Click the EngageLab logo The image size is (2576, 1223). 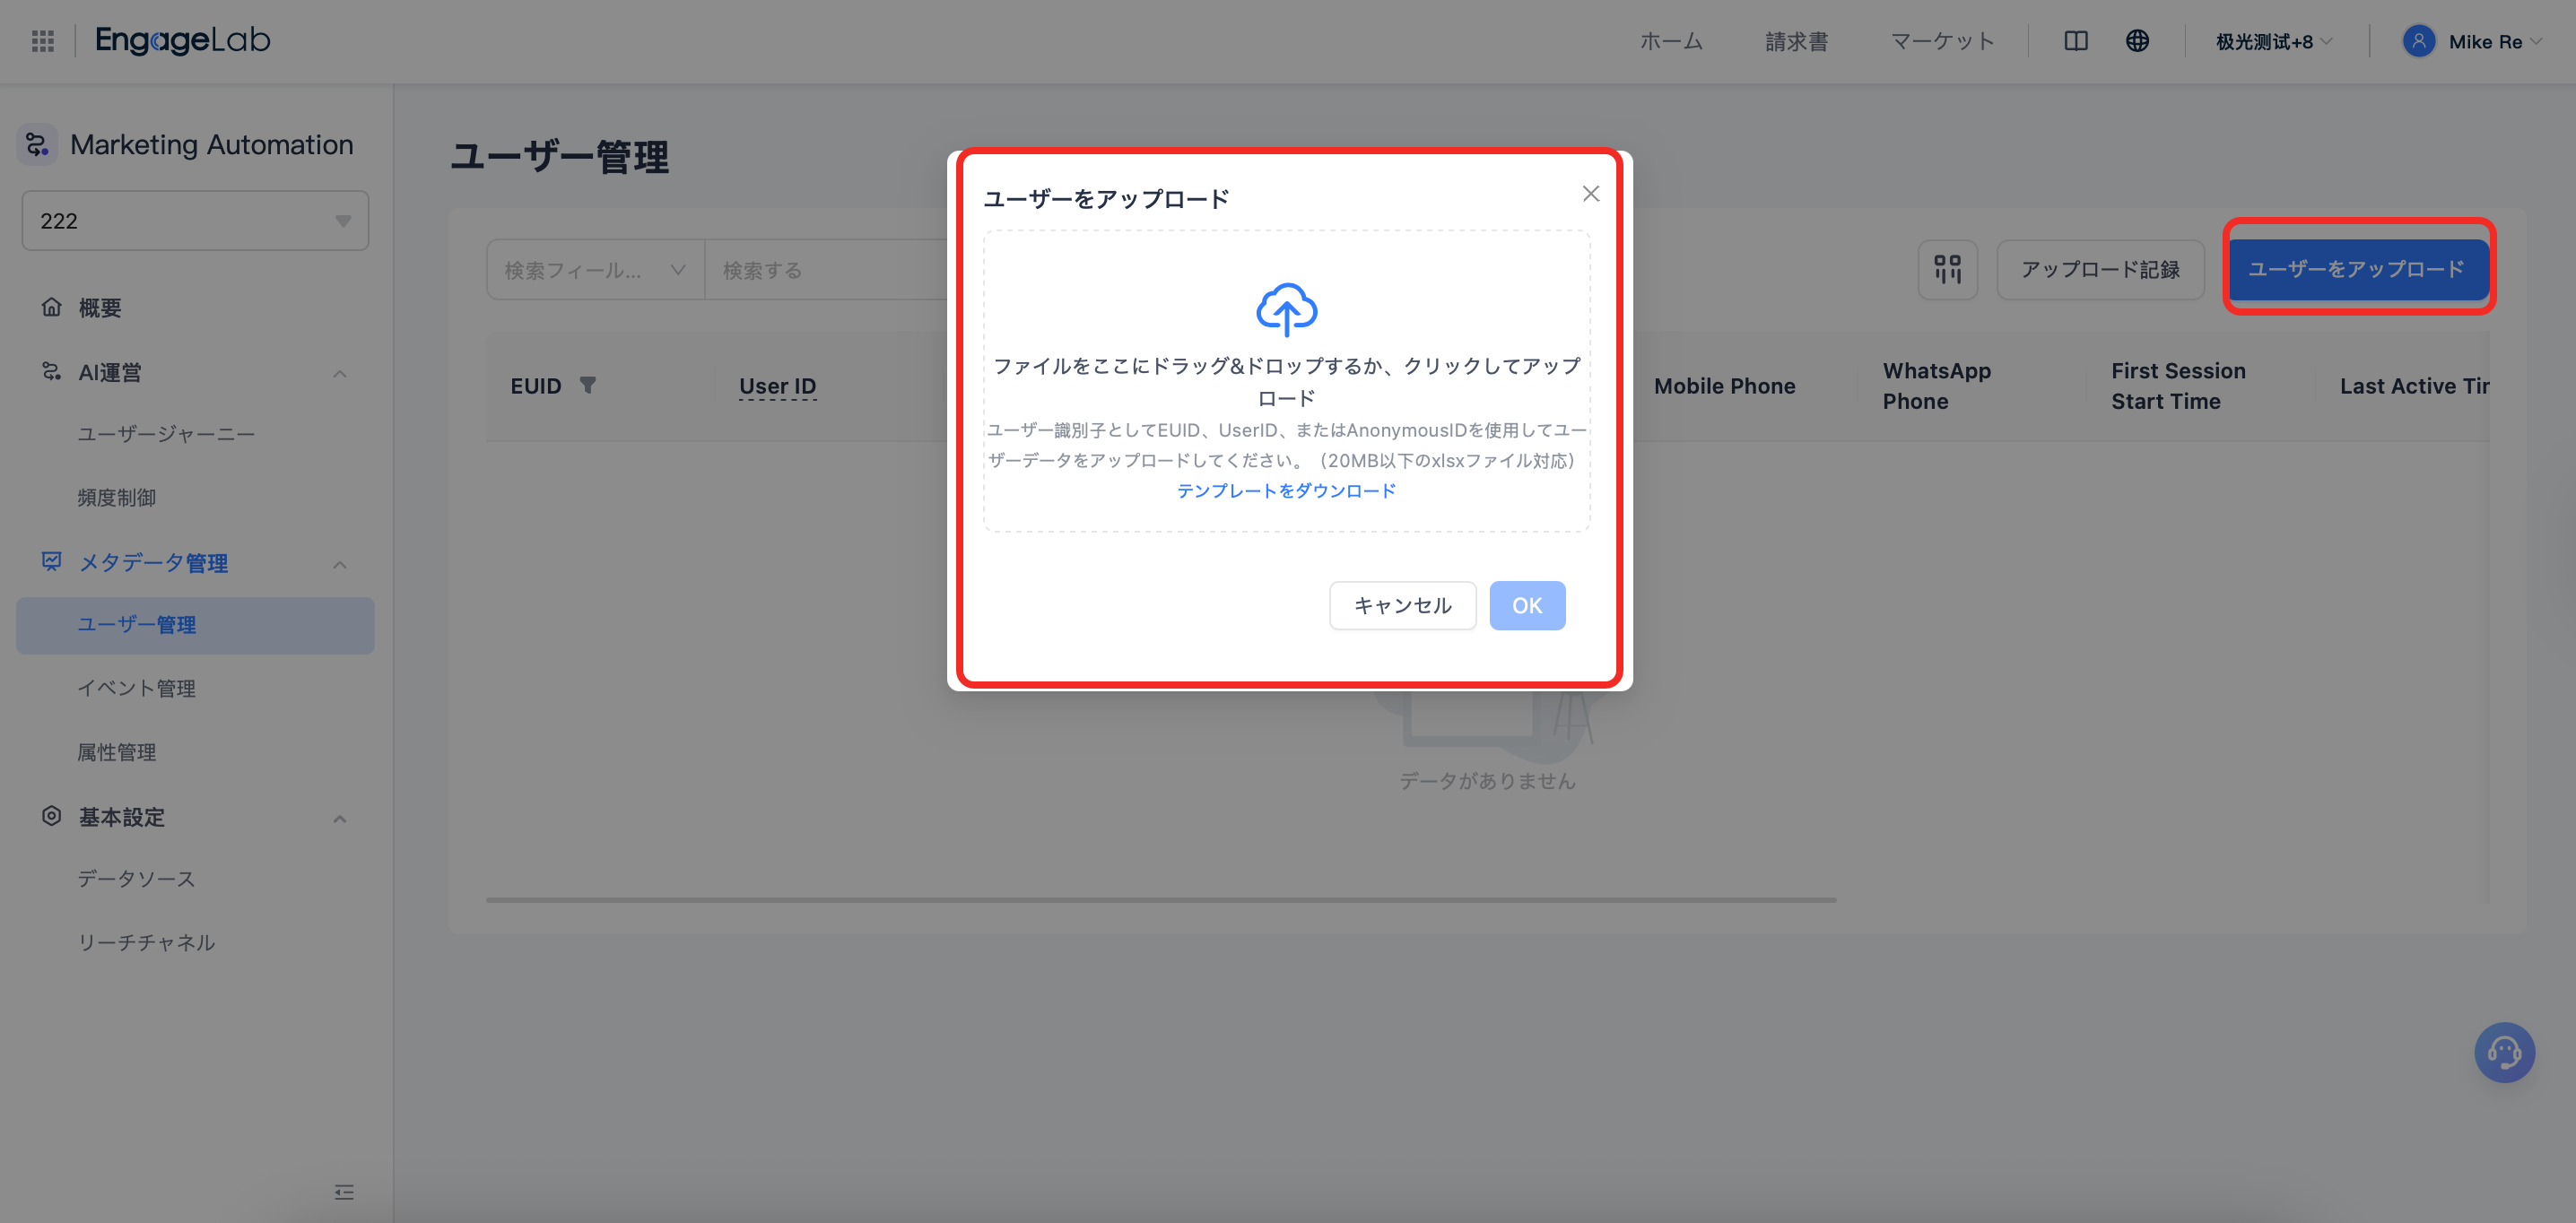[x=180, y=40]
